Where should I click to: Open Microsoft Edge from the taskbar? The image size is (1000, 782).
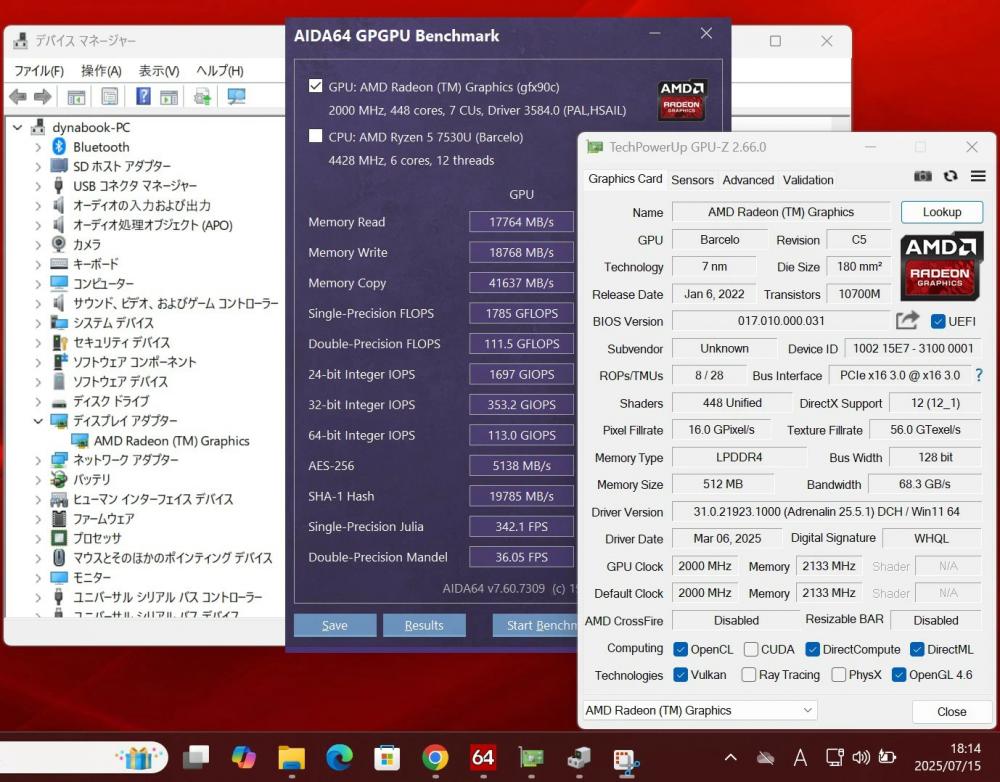click(x=339, y=757)
